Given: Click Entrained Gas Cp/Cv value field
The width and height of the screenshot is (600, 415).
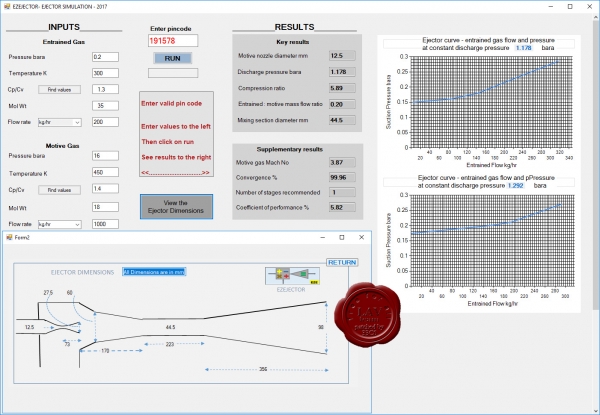Looking at the screenshot, I should coord(105,90).
